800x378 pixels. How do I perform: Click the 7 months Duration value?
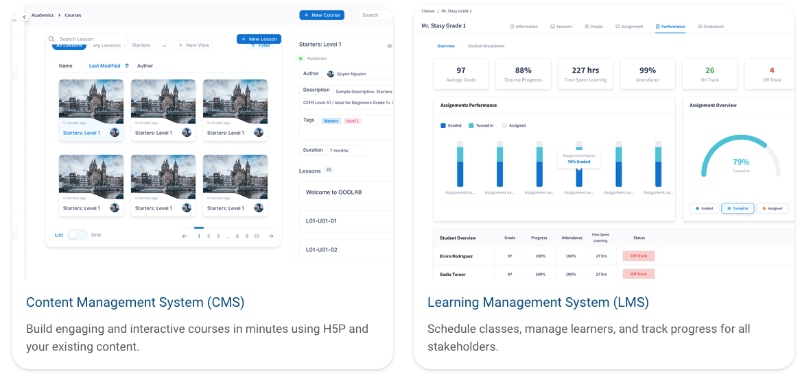click(338, 151)
